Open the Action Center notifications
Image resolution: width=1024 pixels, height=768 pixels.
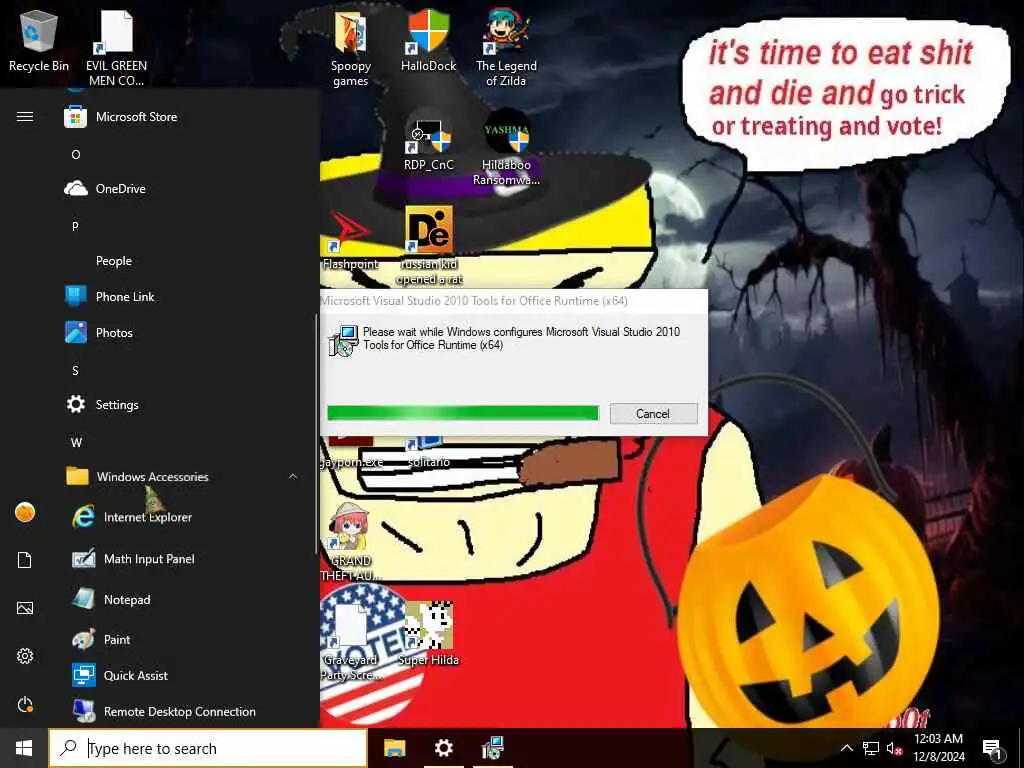coord(992,748)
